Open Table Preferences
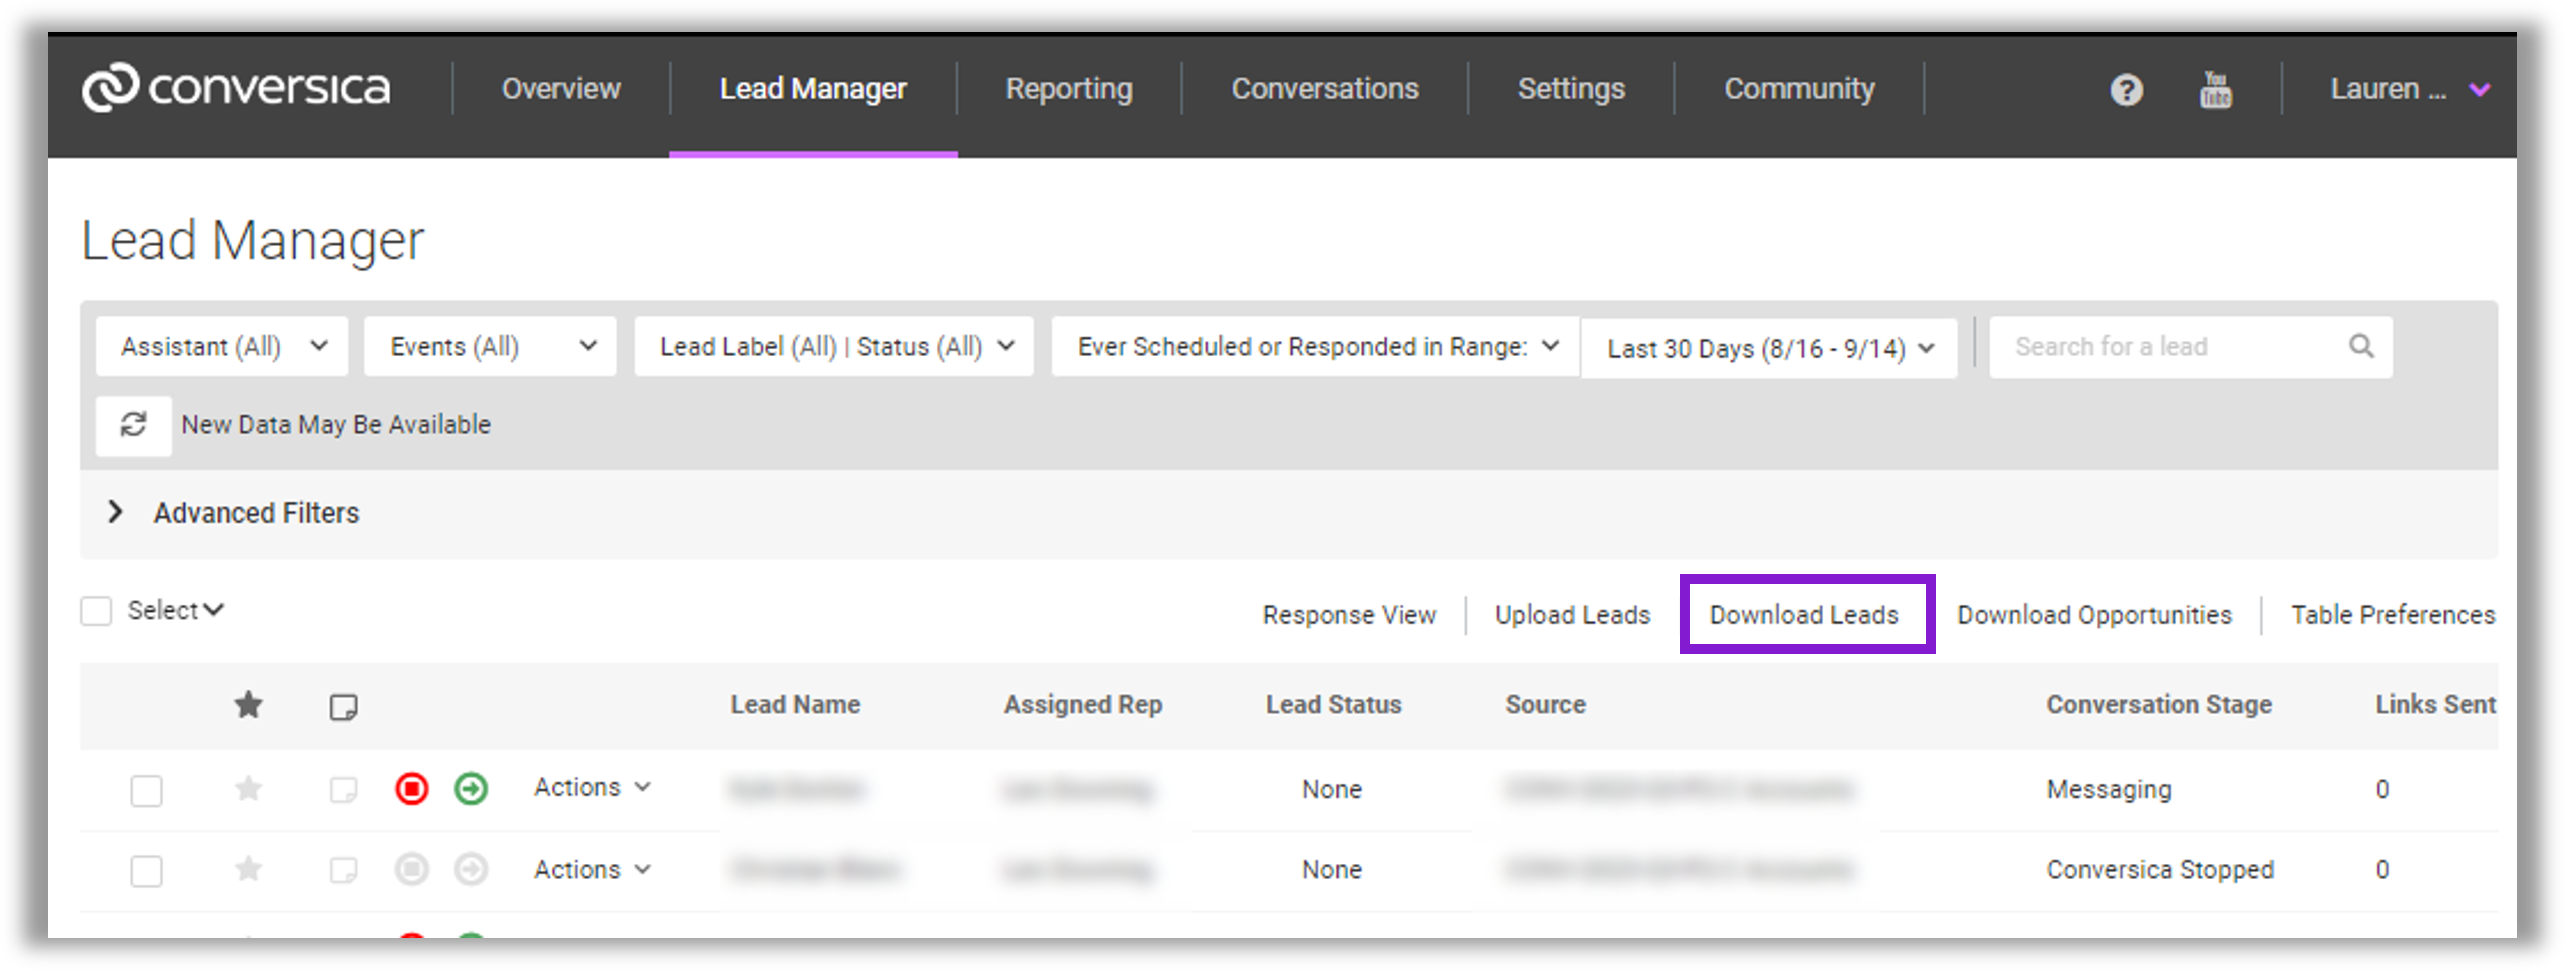Screen dimensions: 2565x970 point(2393,615)
